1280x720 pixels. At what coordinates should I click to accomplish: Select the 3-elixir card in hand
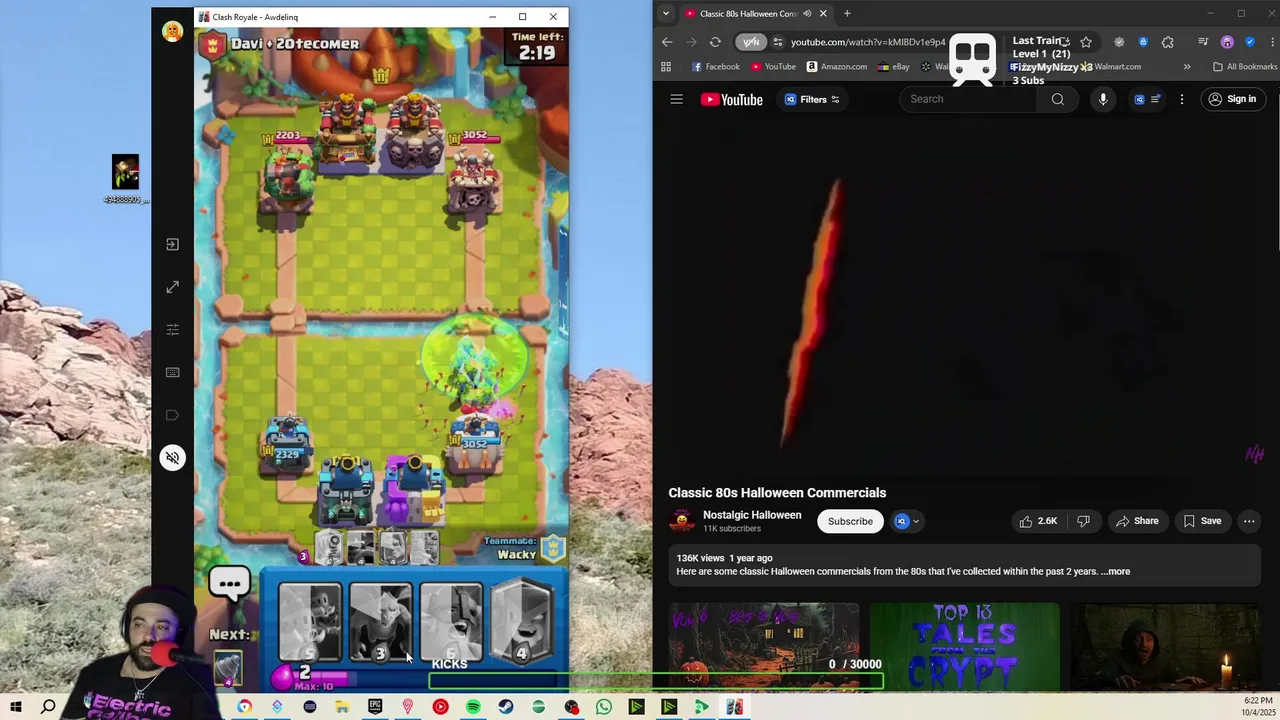(380, 623)
